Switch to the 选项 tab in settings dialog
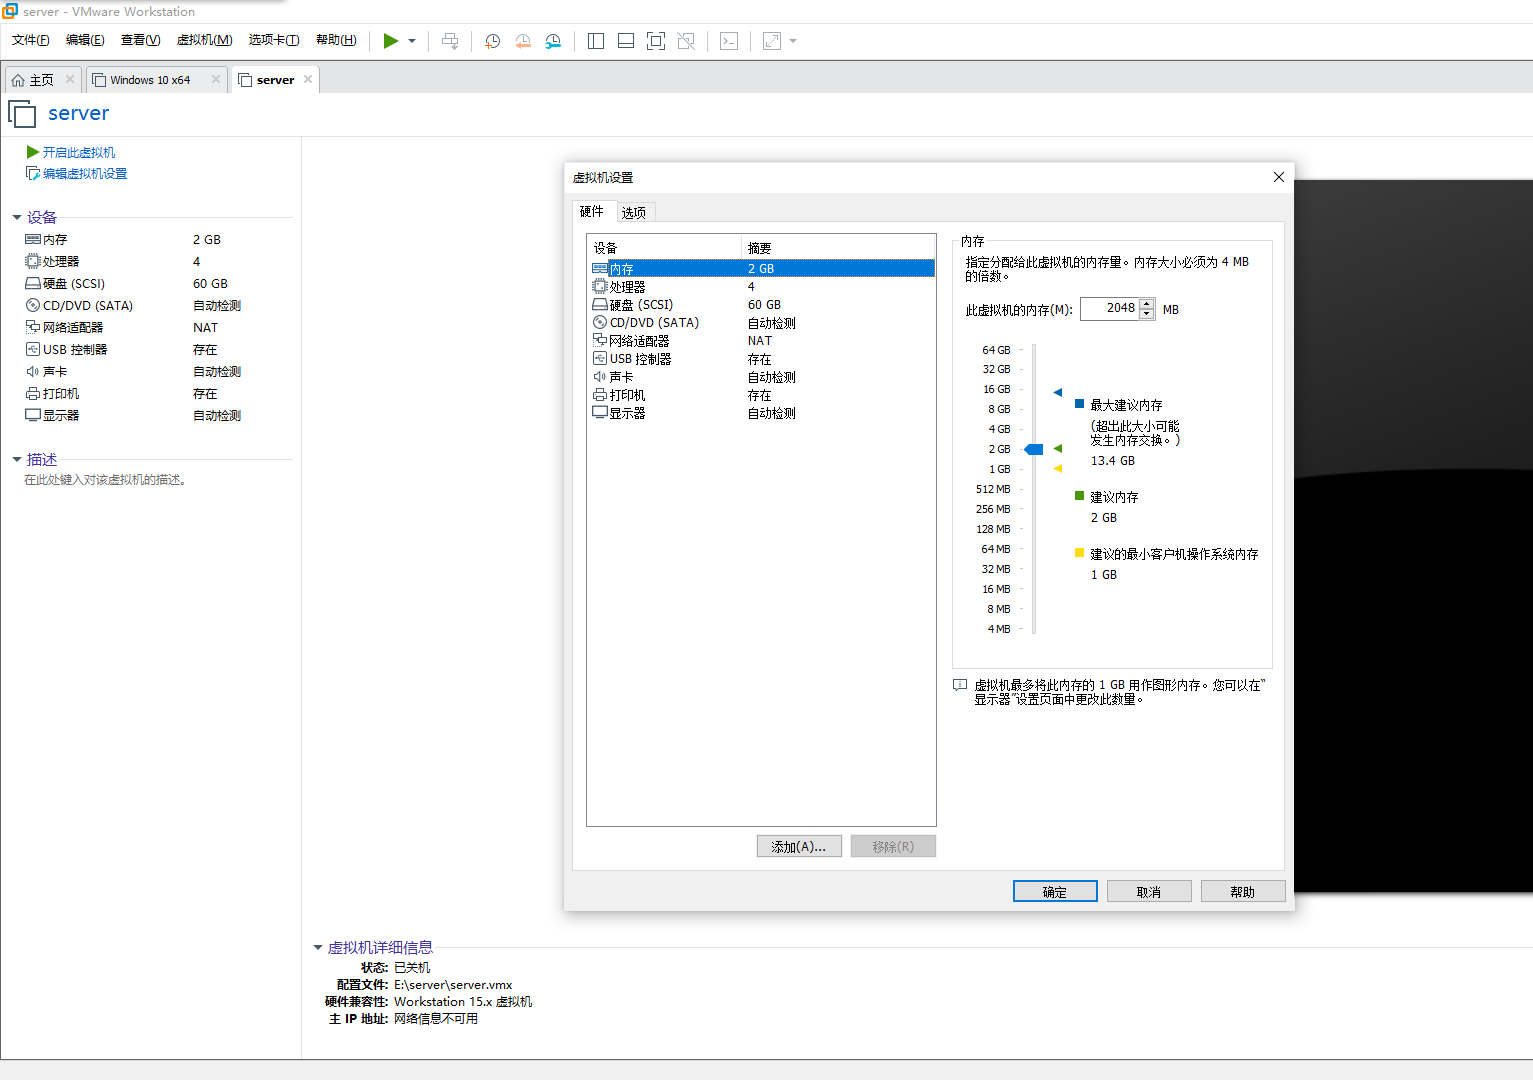This screenshot has height=1080, width=1533. 634,212
